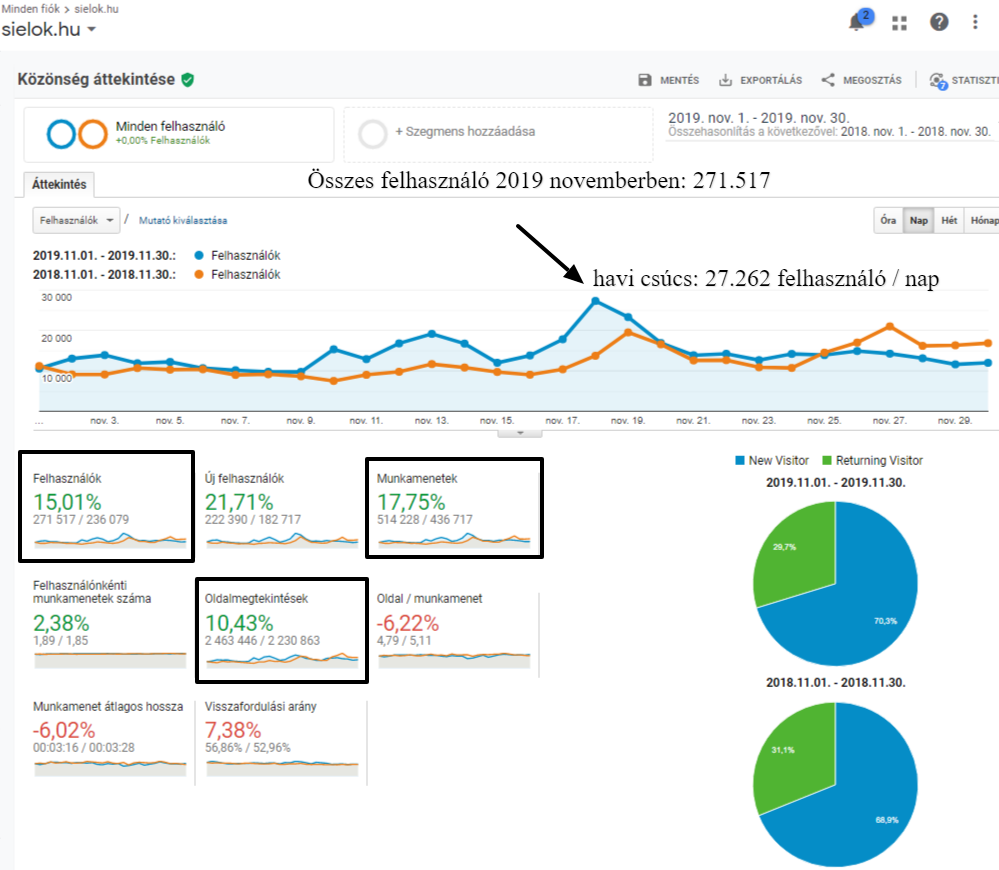Switch chart granularity to Hét

(949, 220)
